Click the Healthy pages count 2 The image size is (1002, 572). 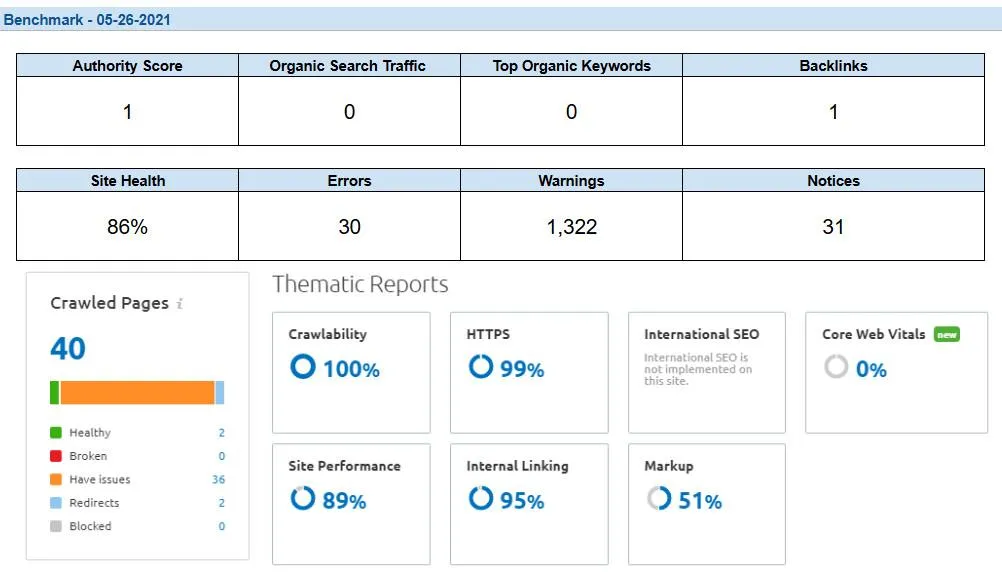(222, 433)
